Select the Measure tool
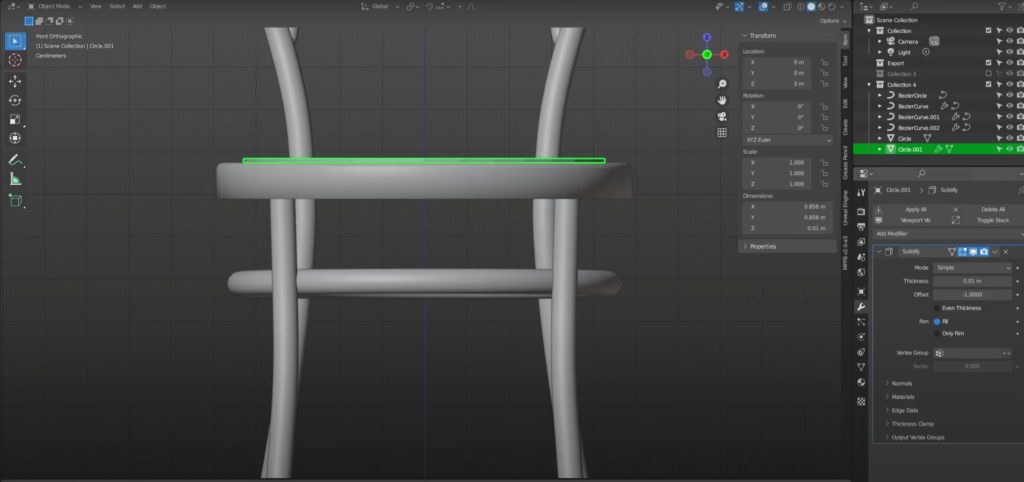The image size is (1024, 482). point(15,179)
